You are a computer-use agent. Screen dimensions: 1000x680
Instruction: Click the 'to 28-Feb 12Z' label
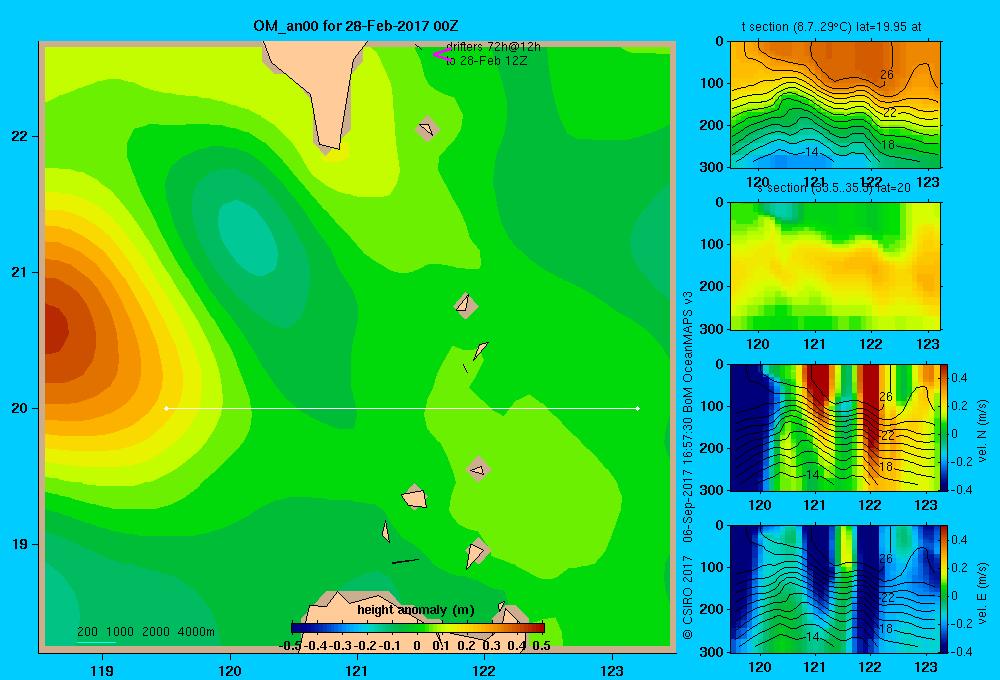click(487, 61)
